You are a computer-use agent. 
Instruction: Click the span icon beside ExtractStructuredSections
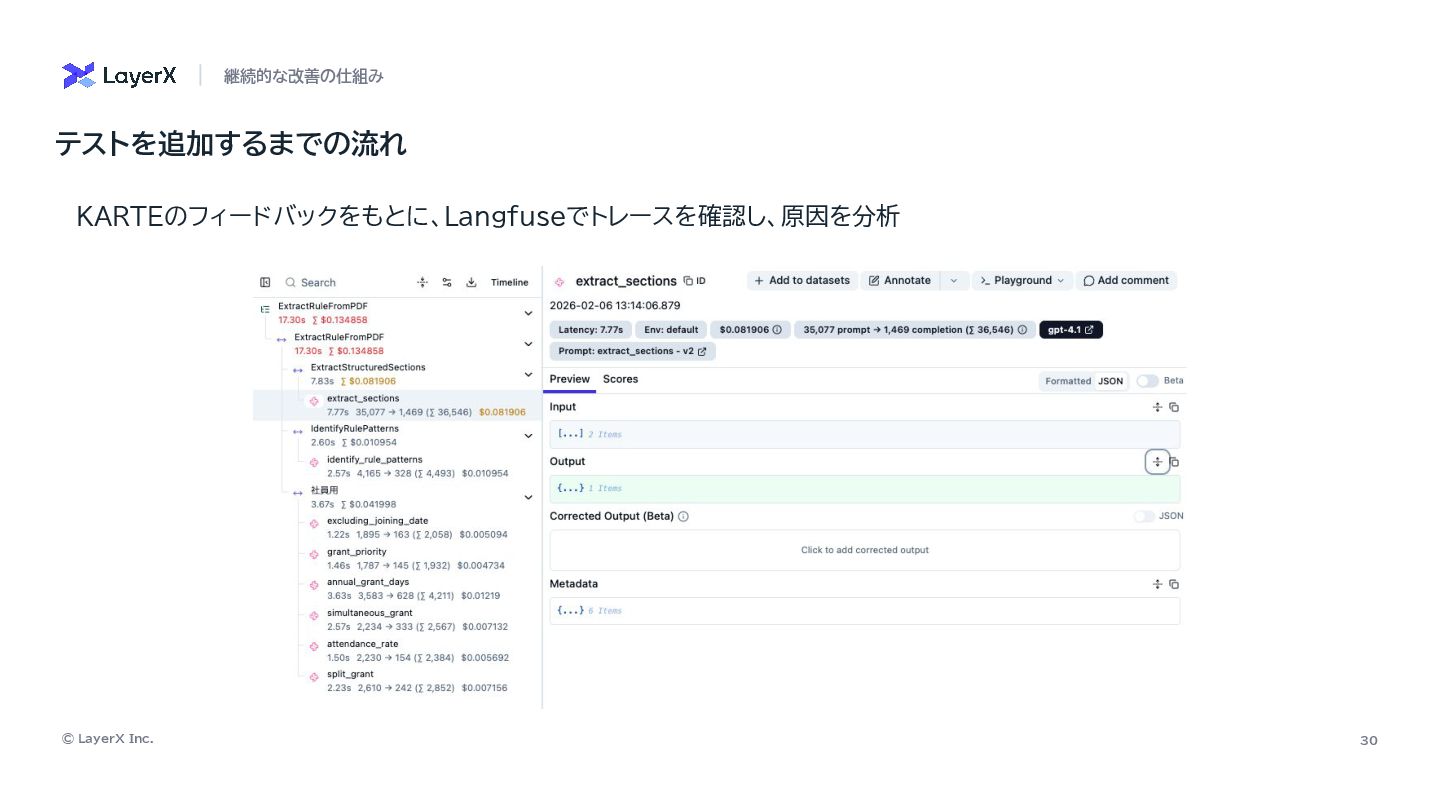tap(298, 370)
